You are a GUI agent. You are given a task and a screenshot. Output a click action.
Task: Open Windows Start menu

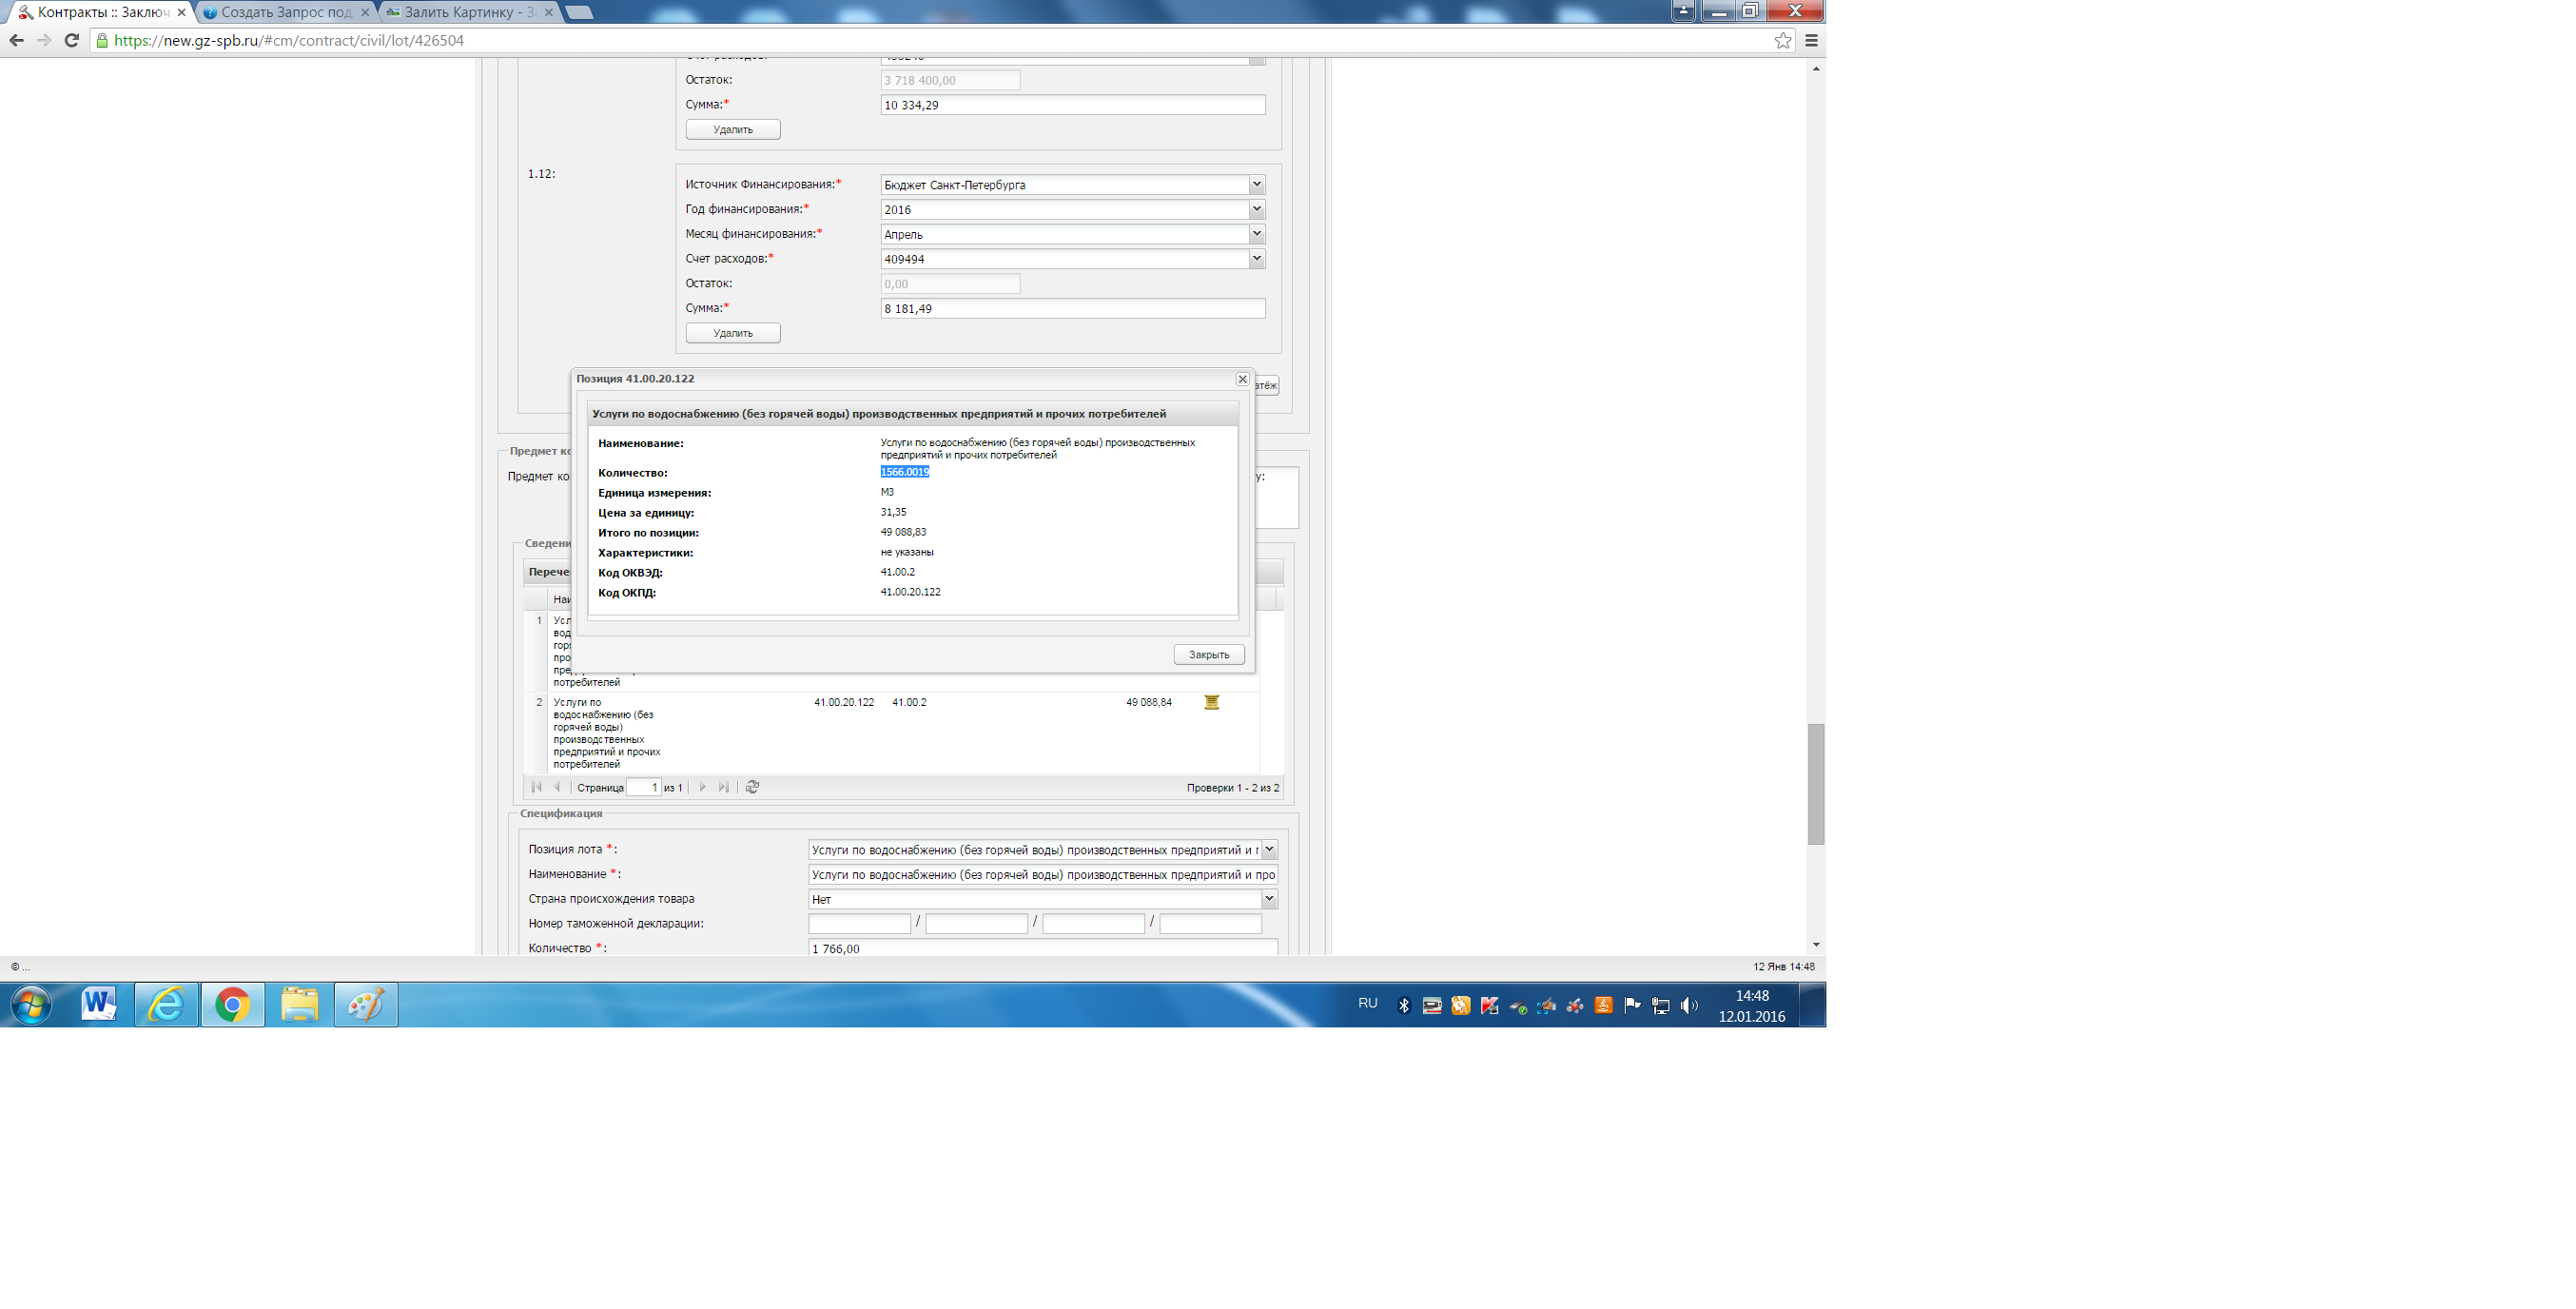(31, 1005)
